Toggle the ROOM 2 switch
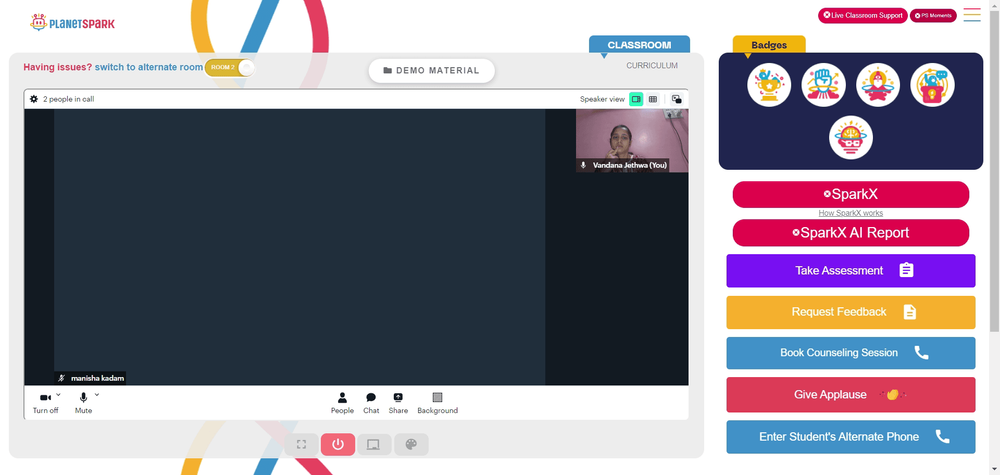The height and width of the screenshot is (475, 1000). [x=230, y=67]
